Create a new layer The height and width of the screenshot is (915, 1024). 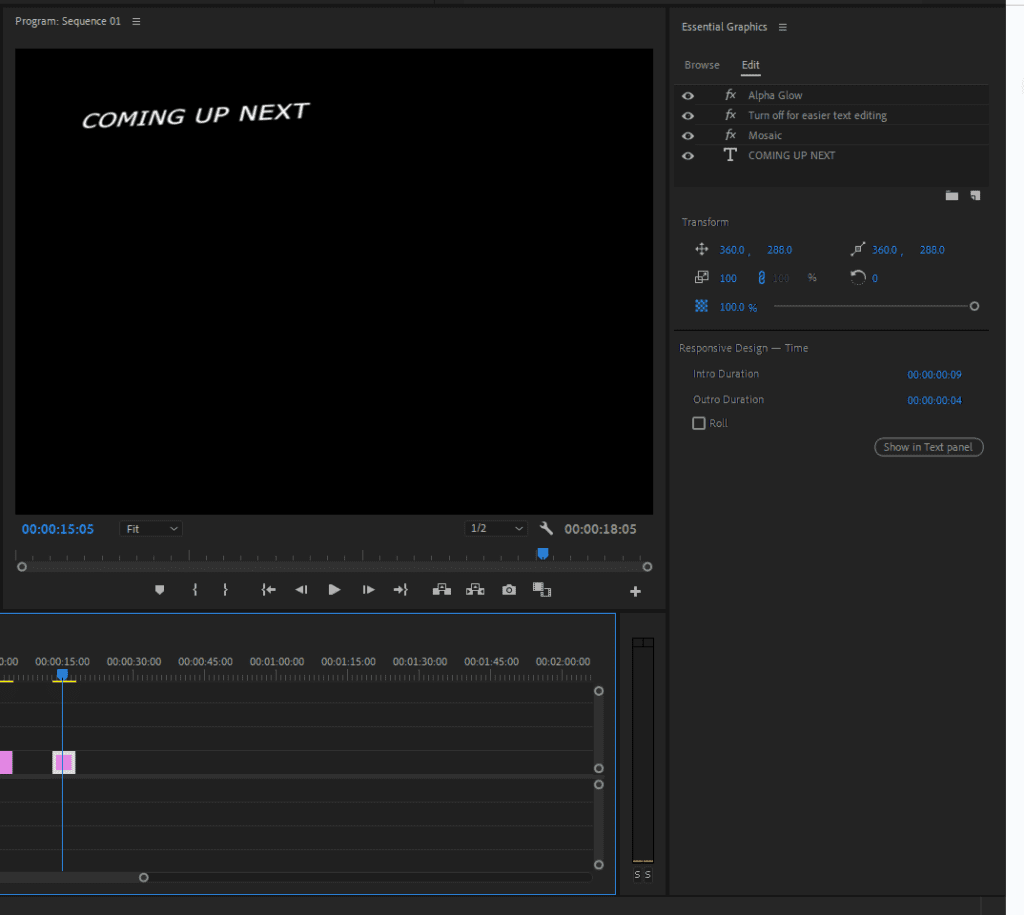[x=975, y=195]
